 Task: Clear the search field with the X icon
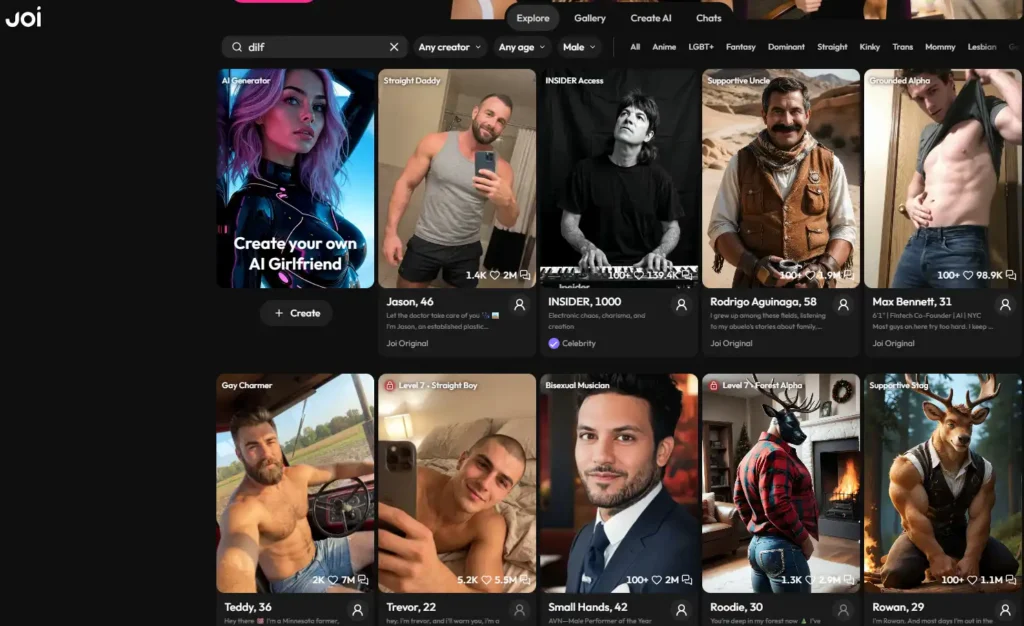click(394, 47)
